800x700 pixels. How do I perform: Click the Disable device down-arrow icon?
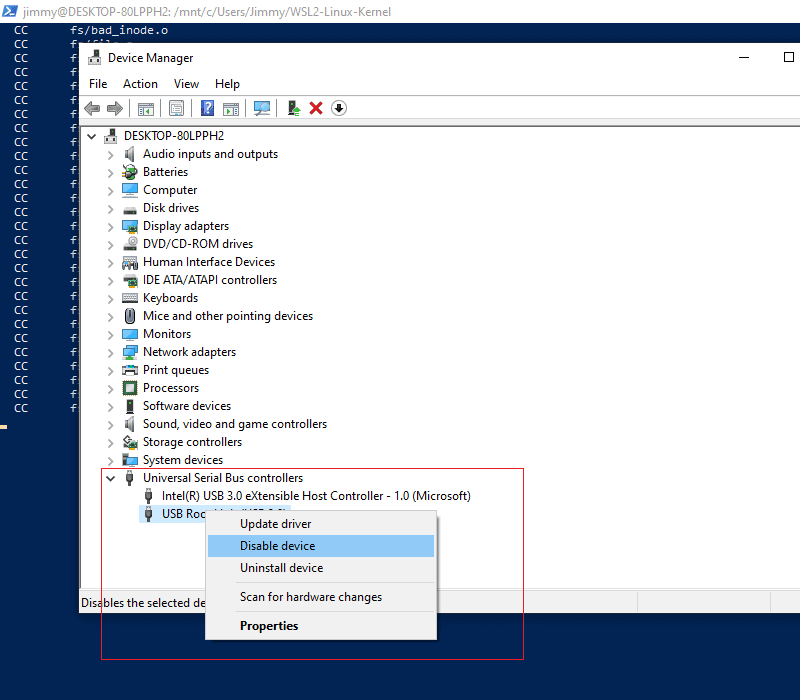coord(339,108)
